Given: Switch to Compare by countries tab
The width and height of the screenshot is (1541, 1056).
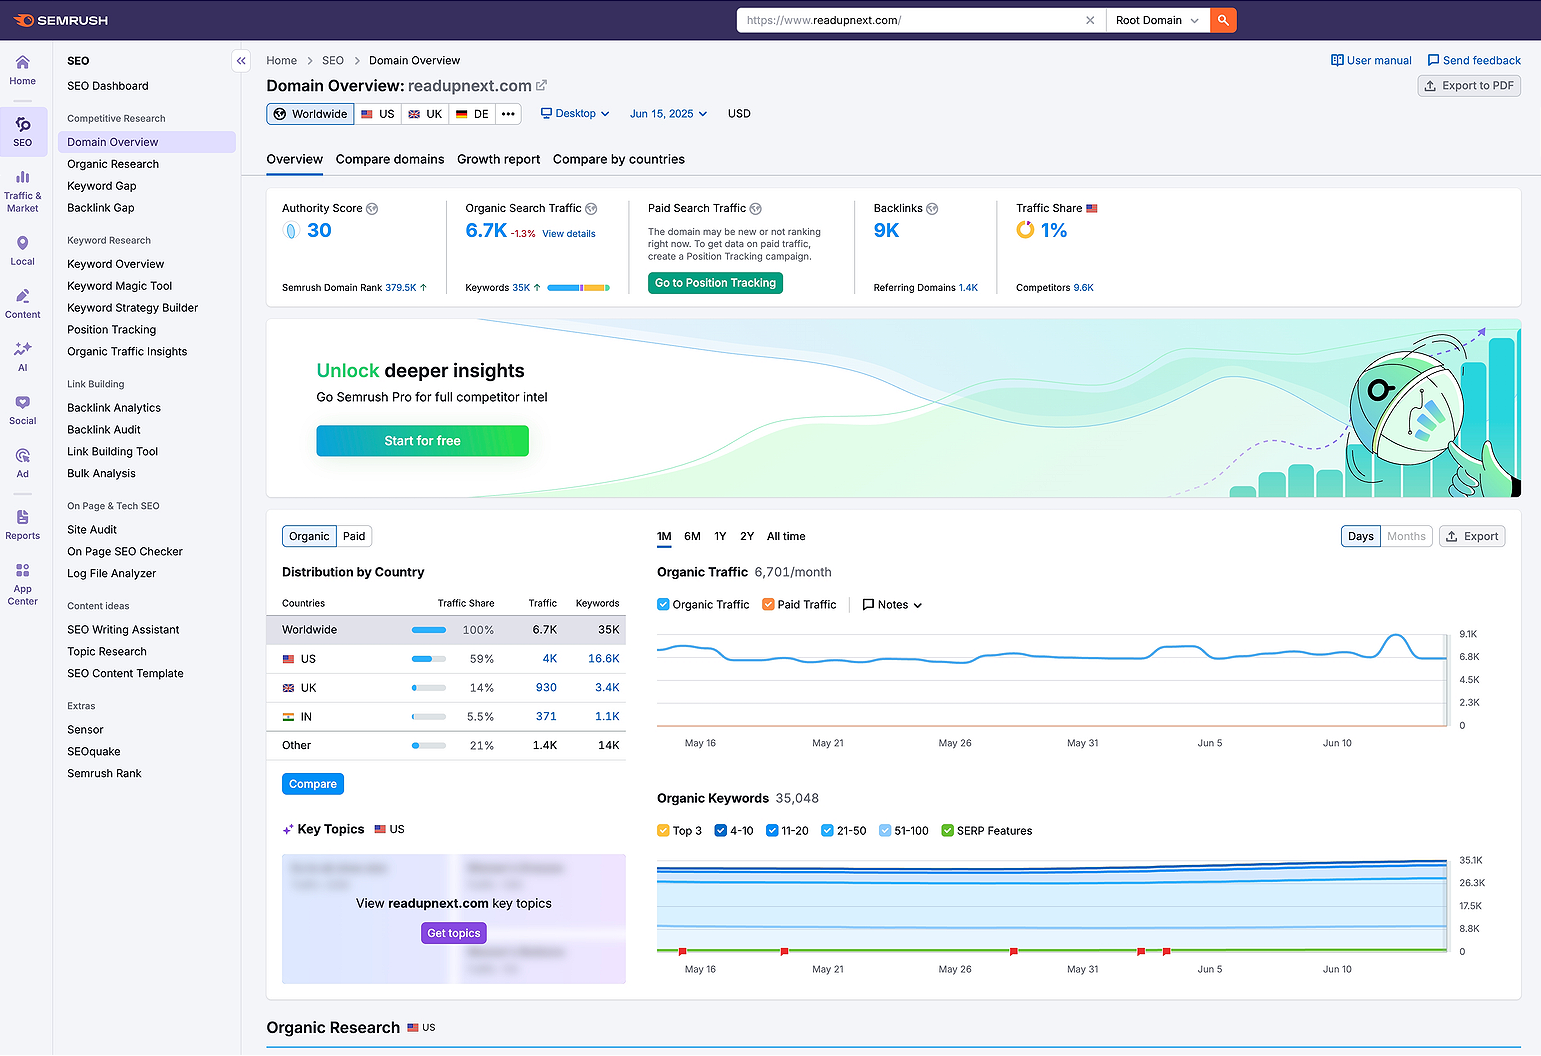Looking at the screenshot, I should [x=619, y=160].
